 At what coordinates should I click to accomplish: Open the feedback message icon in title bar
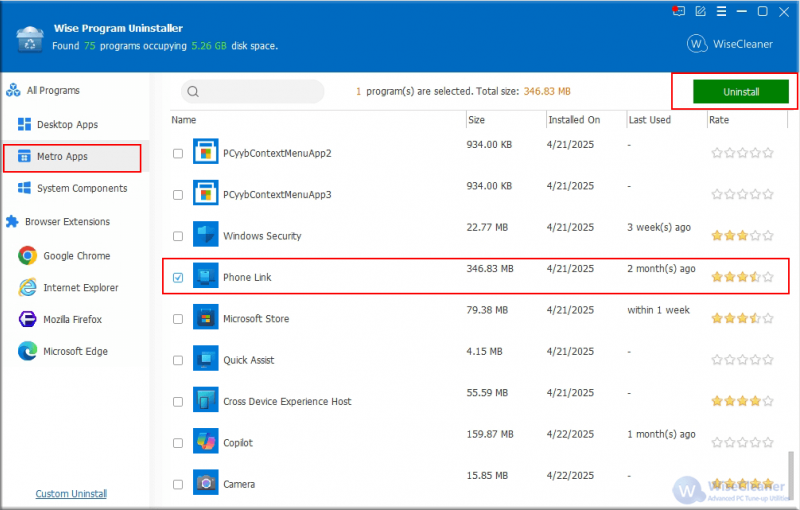pyautogui.click(x=679, y=11)
